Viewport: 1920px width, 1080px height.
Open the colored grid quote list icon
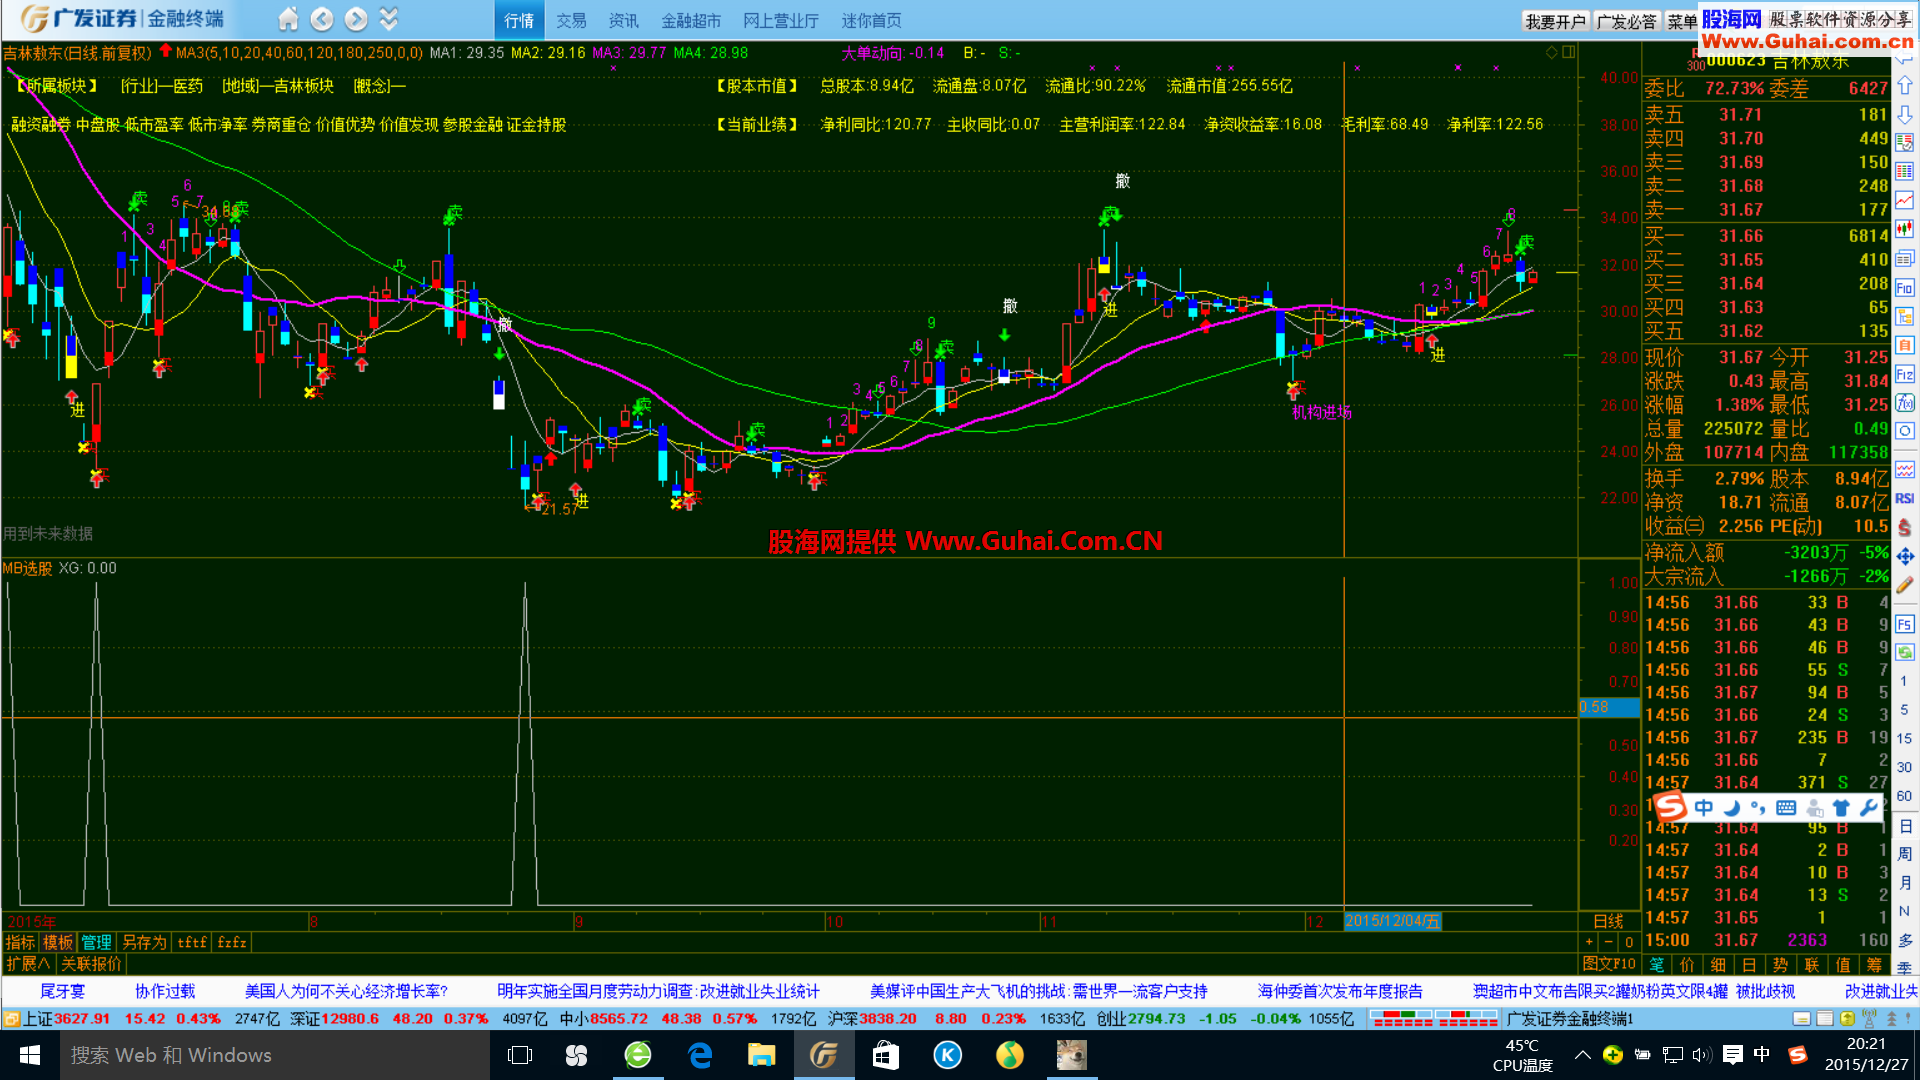[x=1905, y=172]
